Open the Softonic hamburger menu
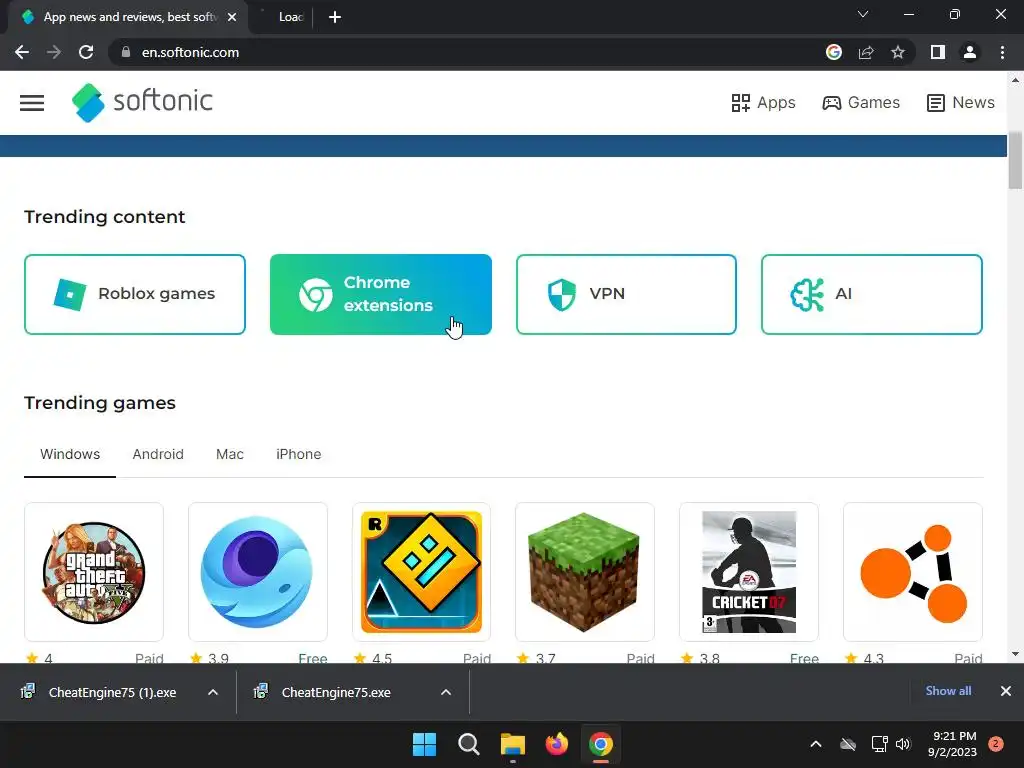The height and width of the screenshot is (768, 1024). point(31,103)
